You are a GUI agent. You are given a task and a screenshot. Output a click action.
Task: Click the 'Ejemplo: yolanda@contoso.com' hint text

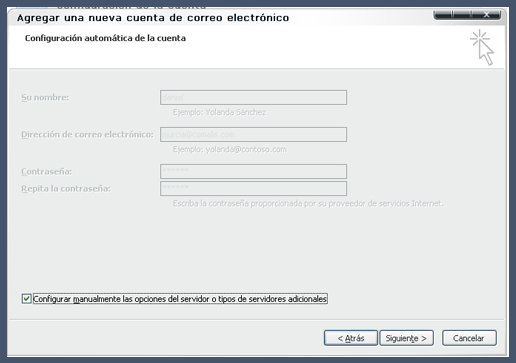coord(229,149)
